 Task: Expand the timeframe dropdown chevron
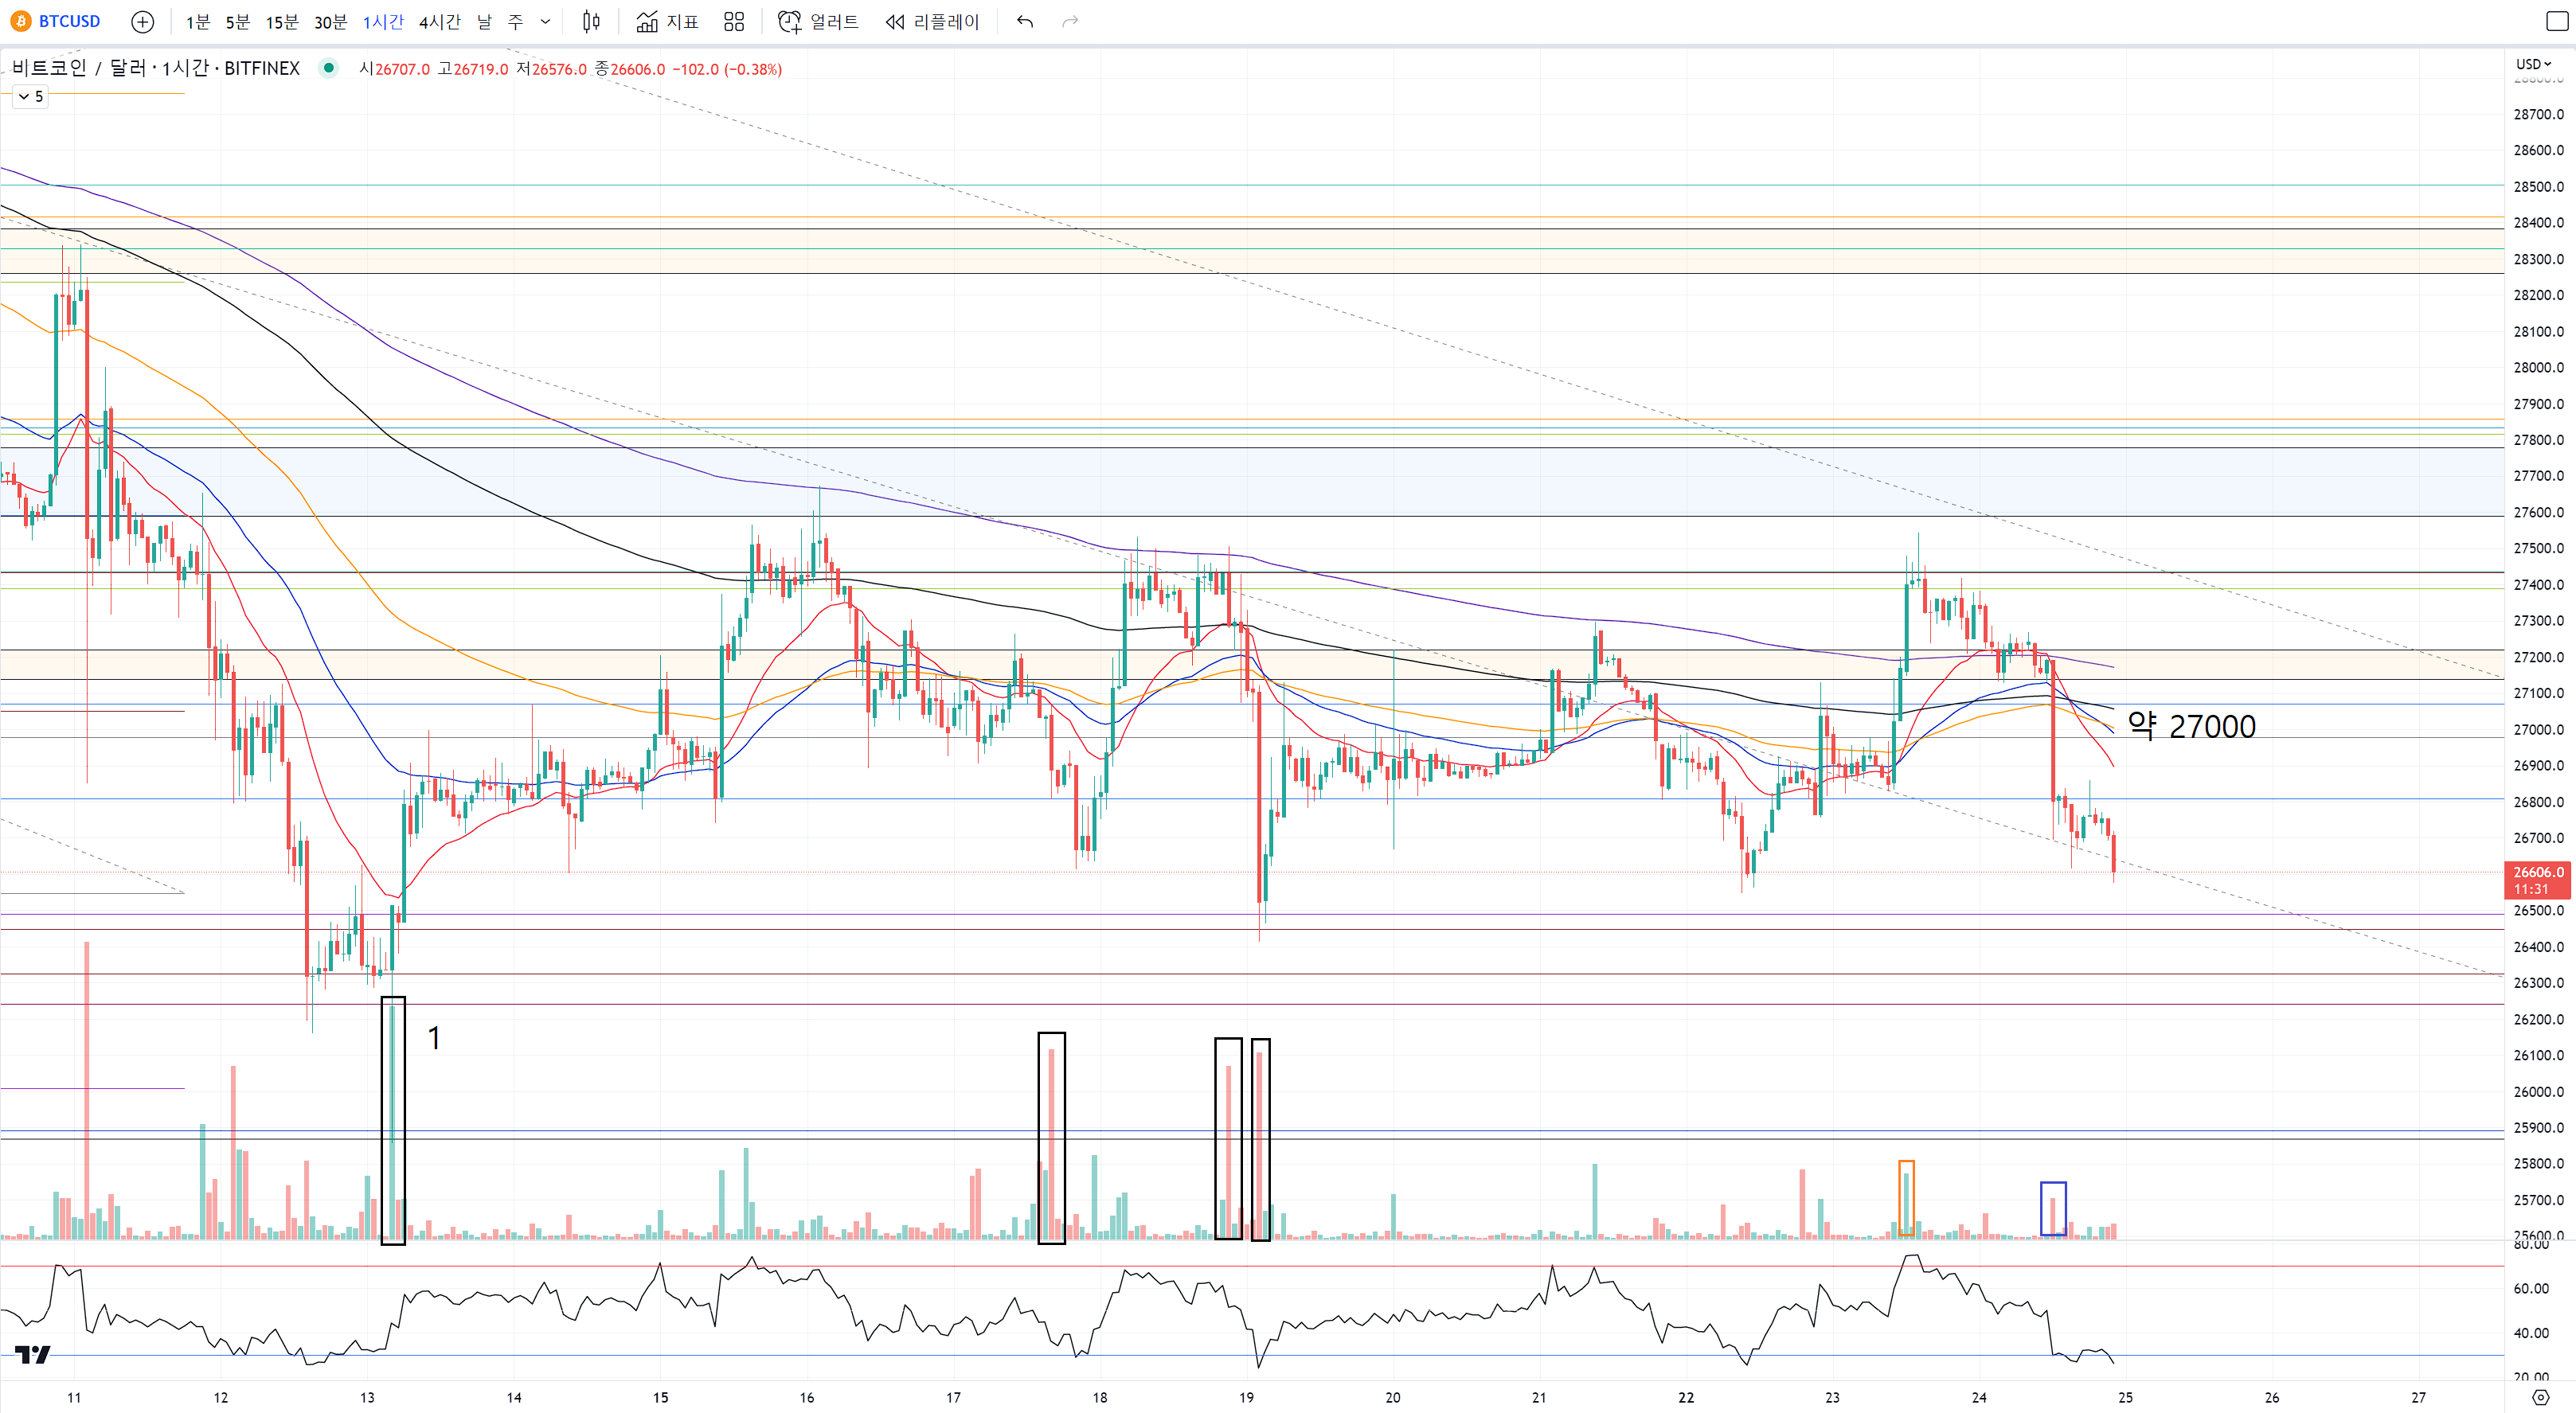[x=545, y=22]
